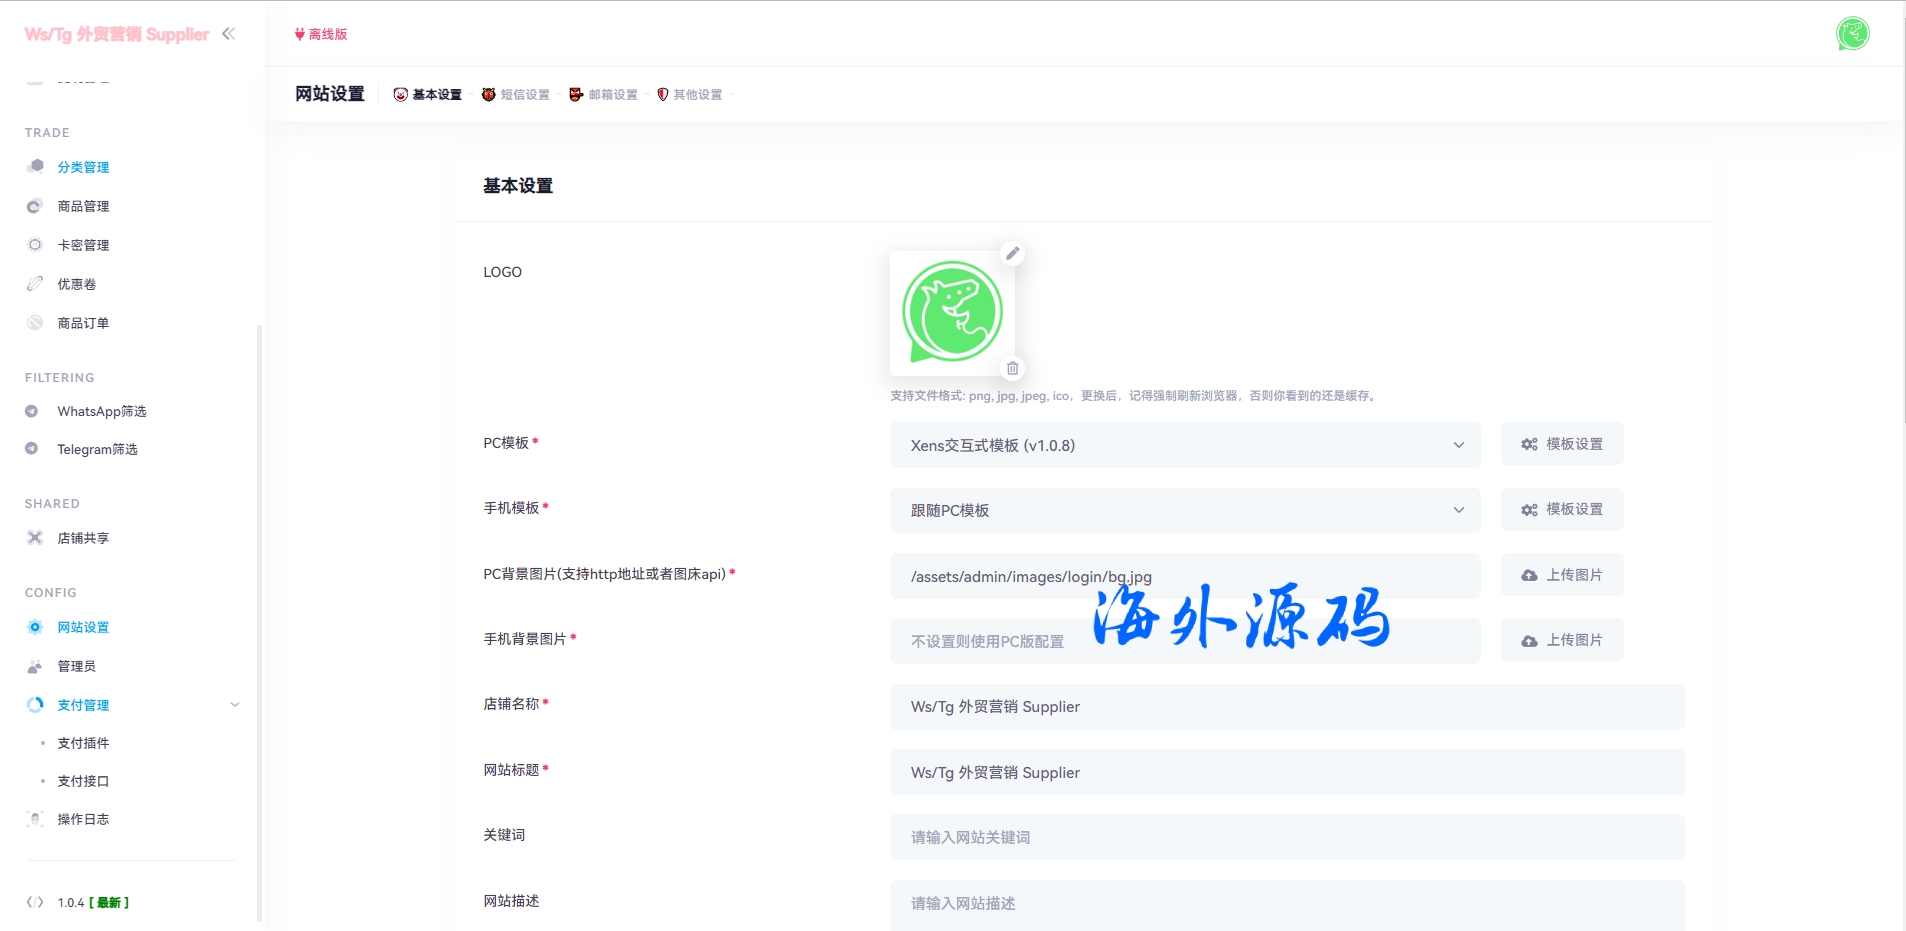Screen dimensions: 1906x931
Task: Open 支付插件 submenu item
Action: click(83, 743)
